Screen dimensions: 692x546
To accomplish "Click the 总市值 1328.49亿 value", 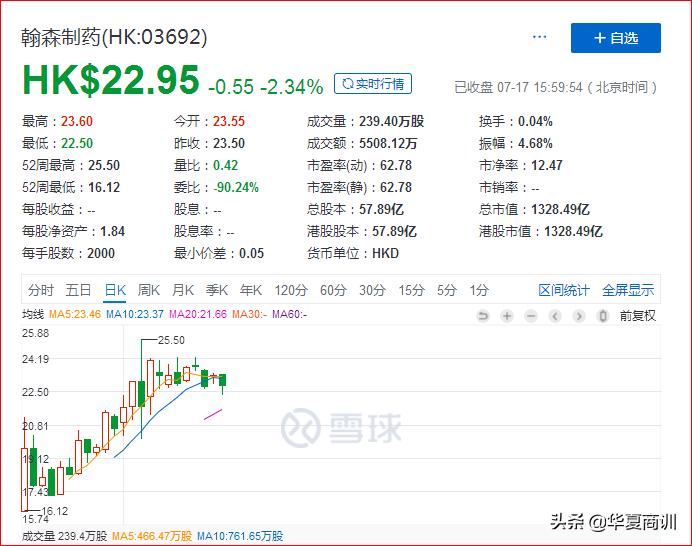I will point(560,209).
